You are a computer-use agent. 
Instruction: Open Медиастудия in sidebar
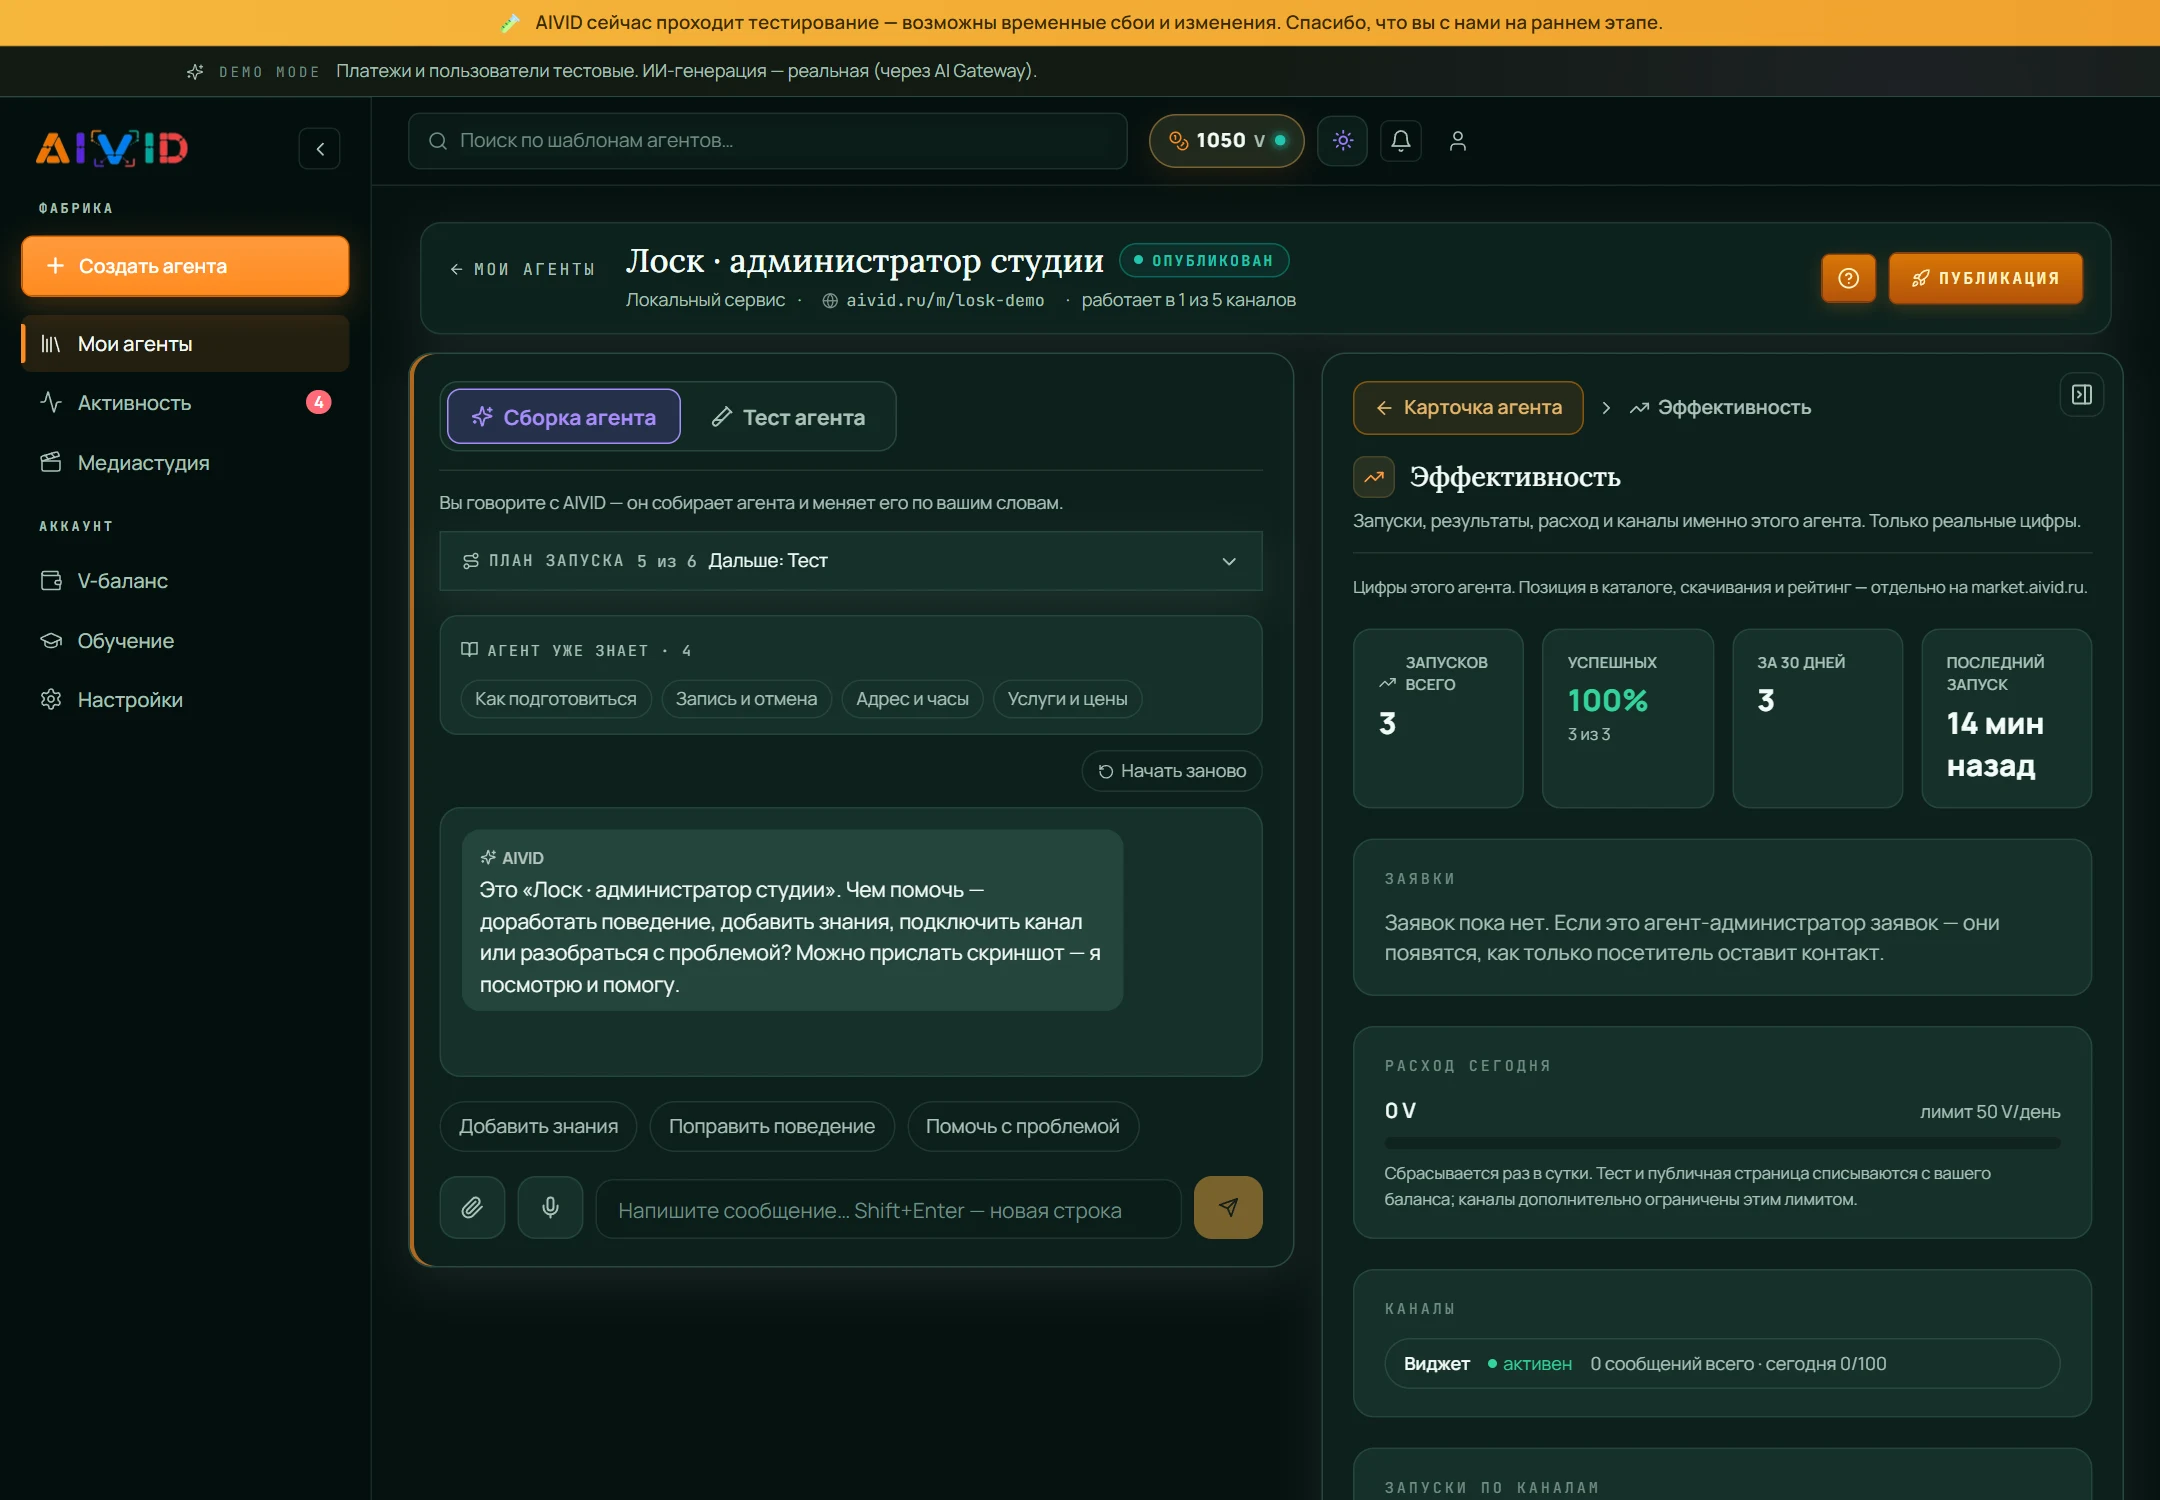click(185, 463)
